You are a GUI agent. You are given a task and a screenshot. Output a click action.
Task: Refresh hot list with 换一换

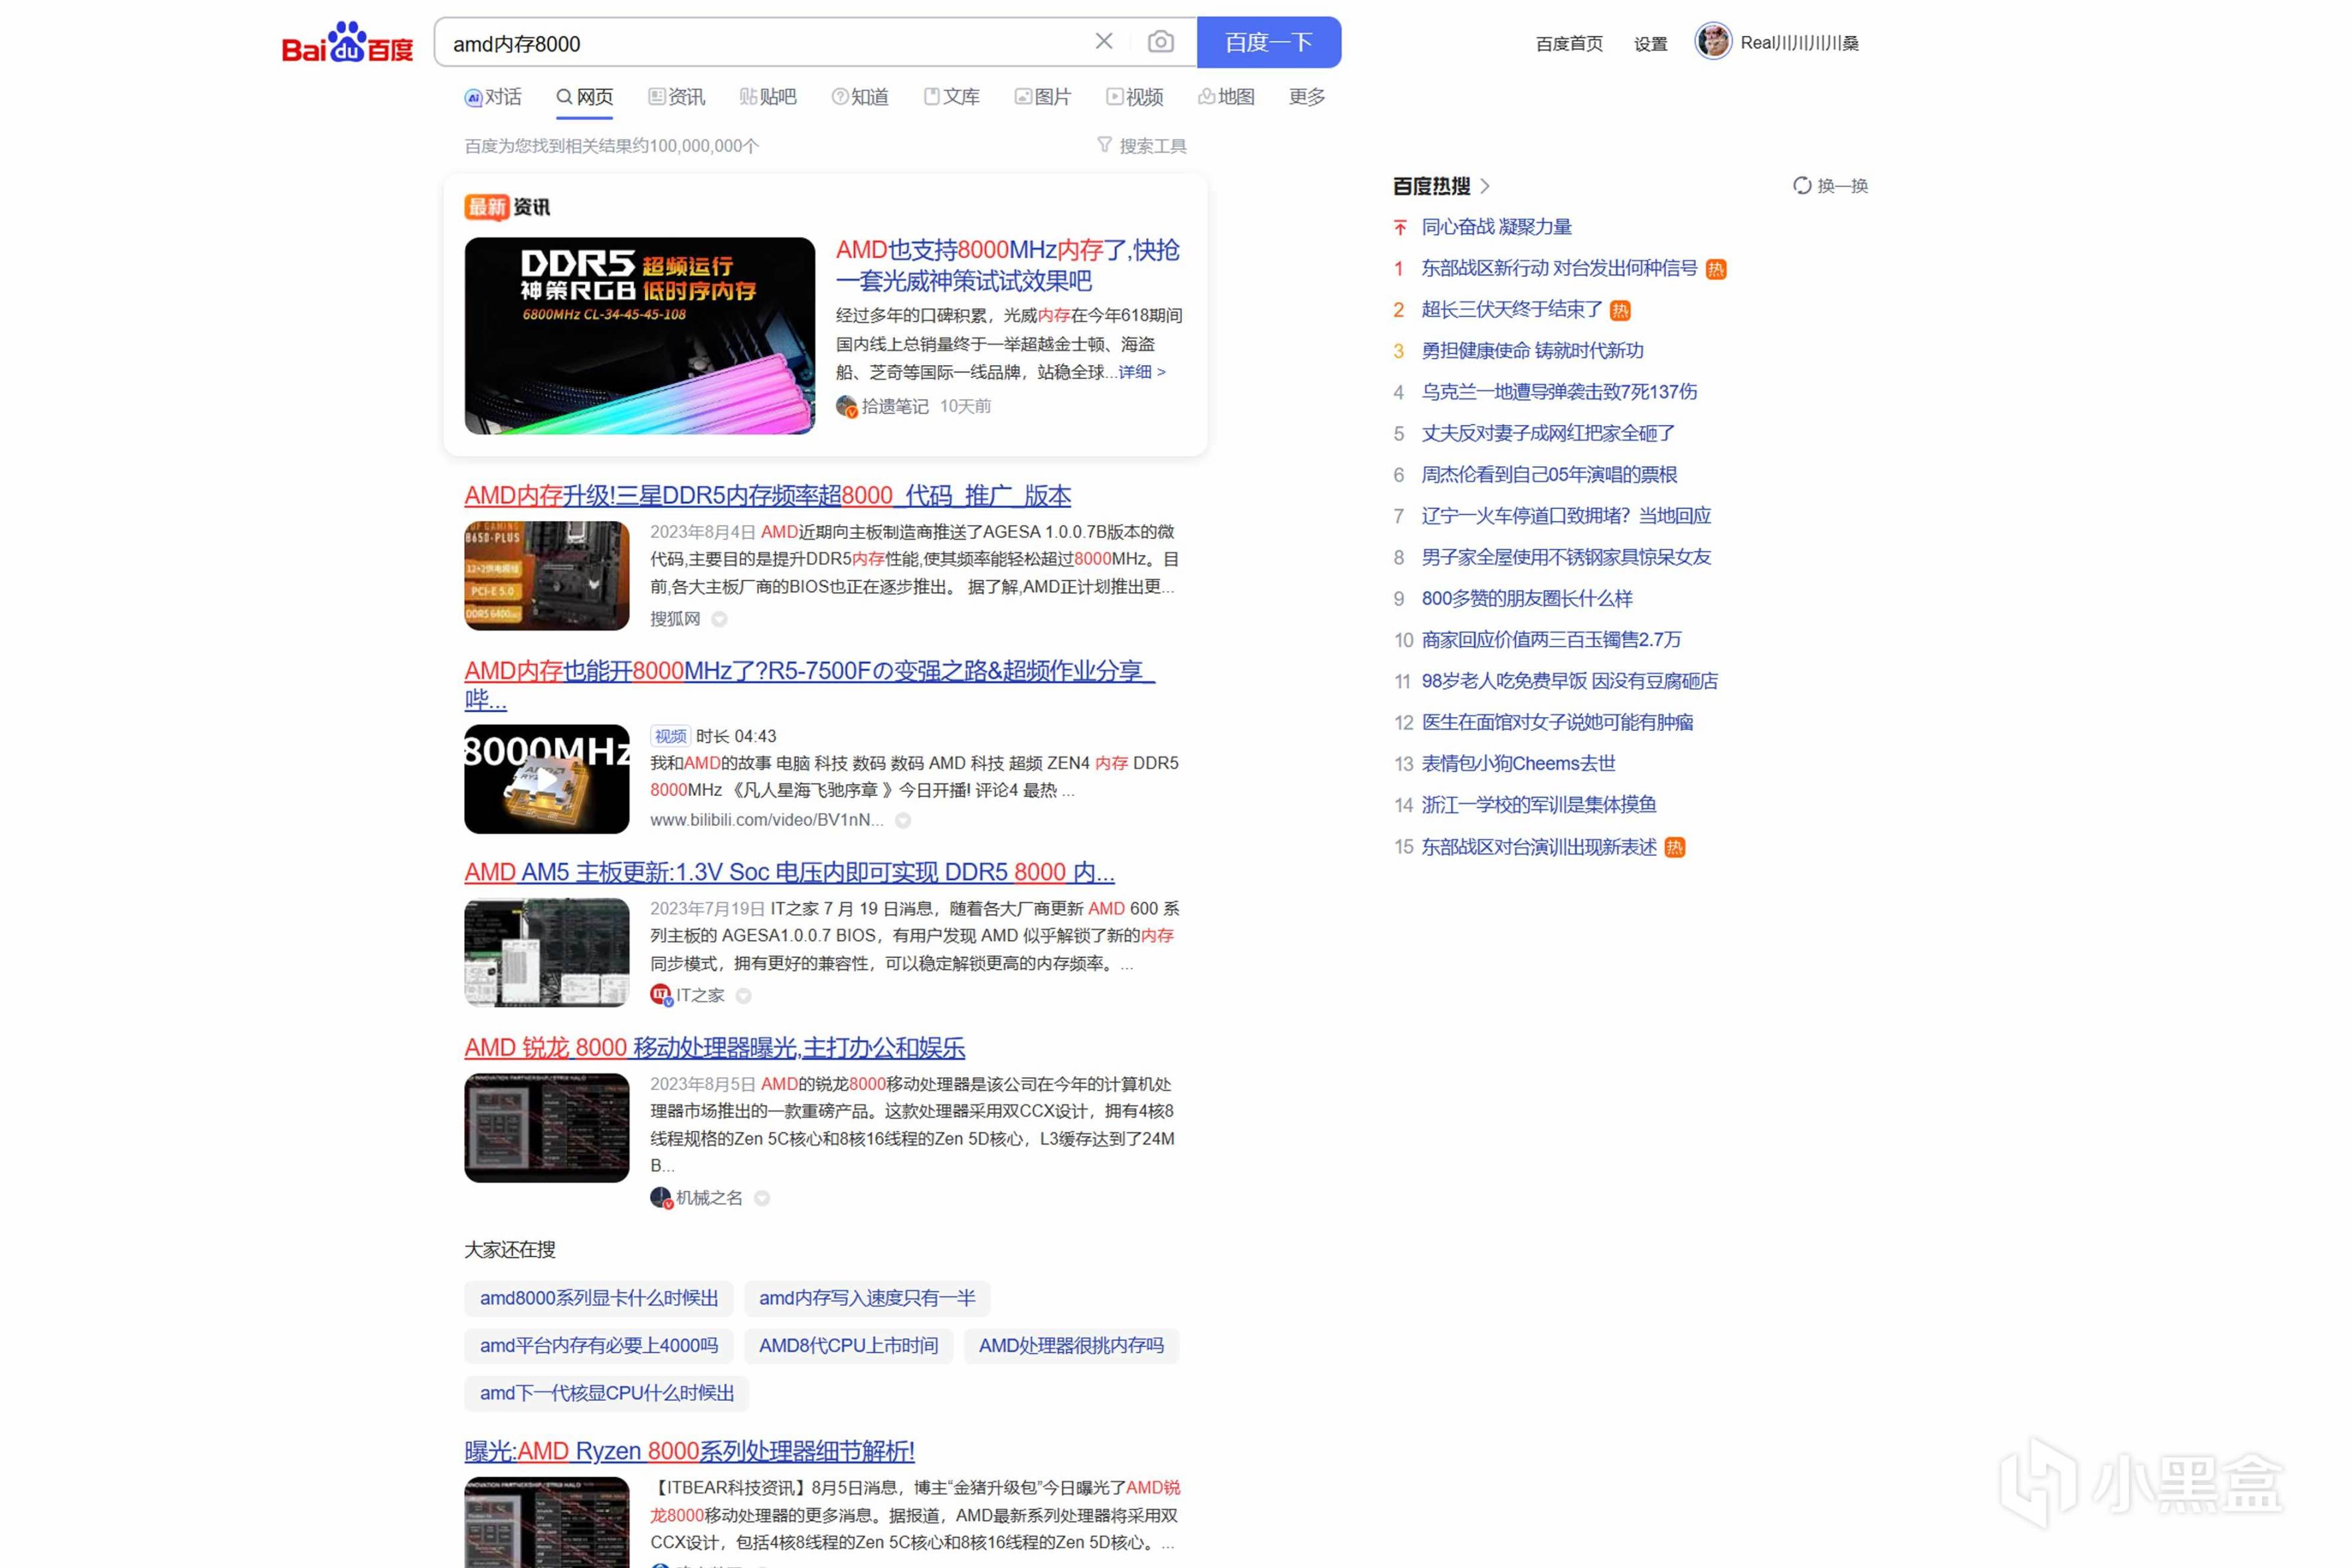1830,186
